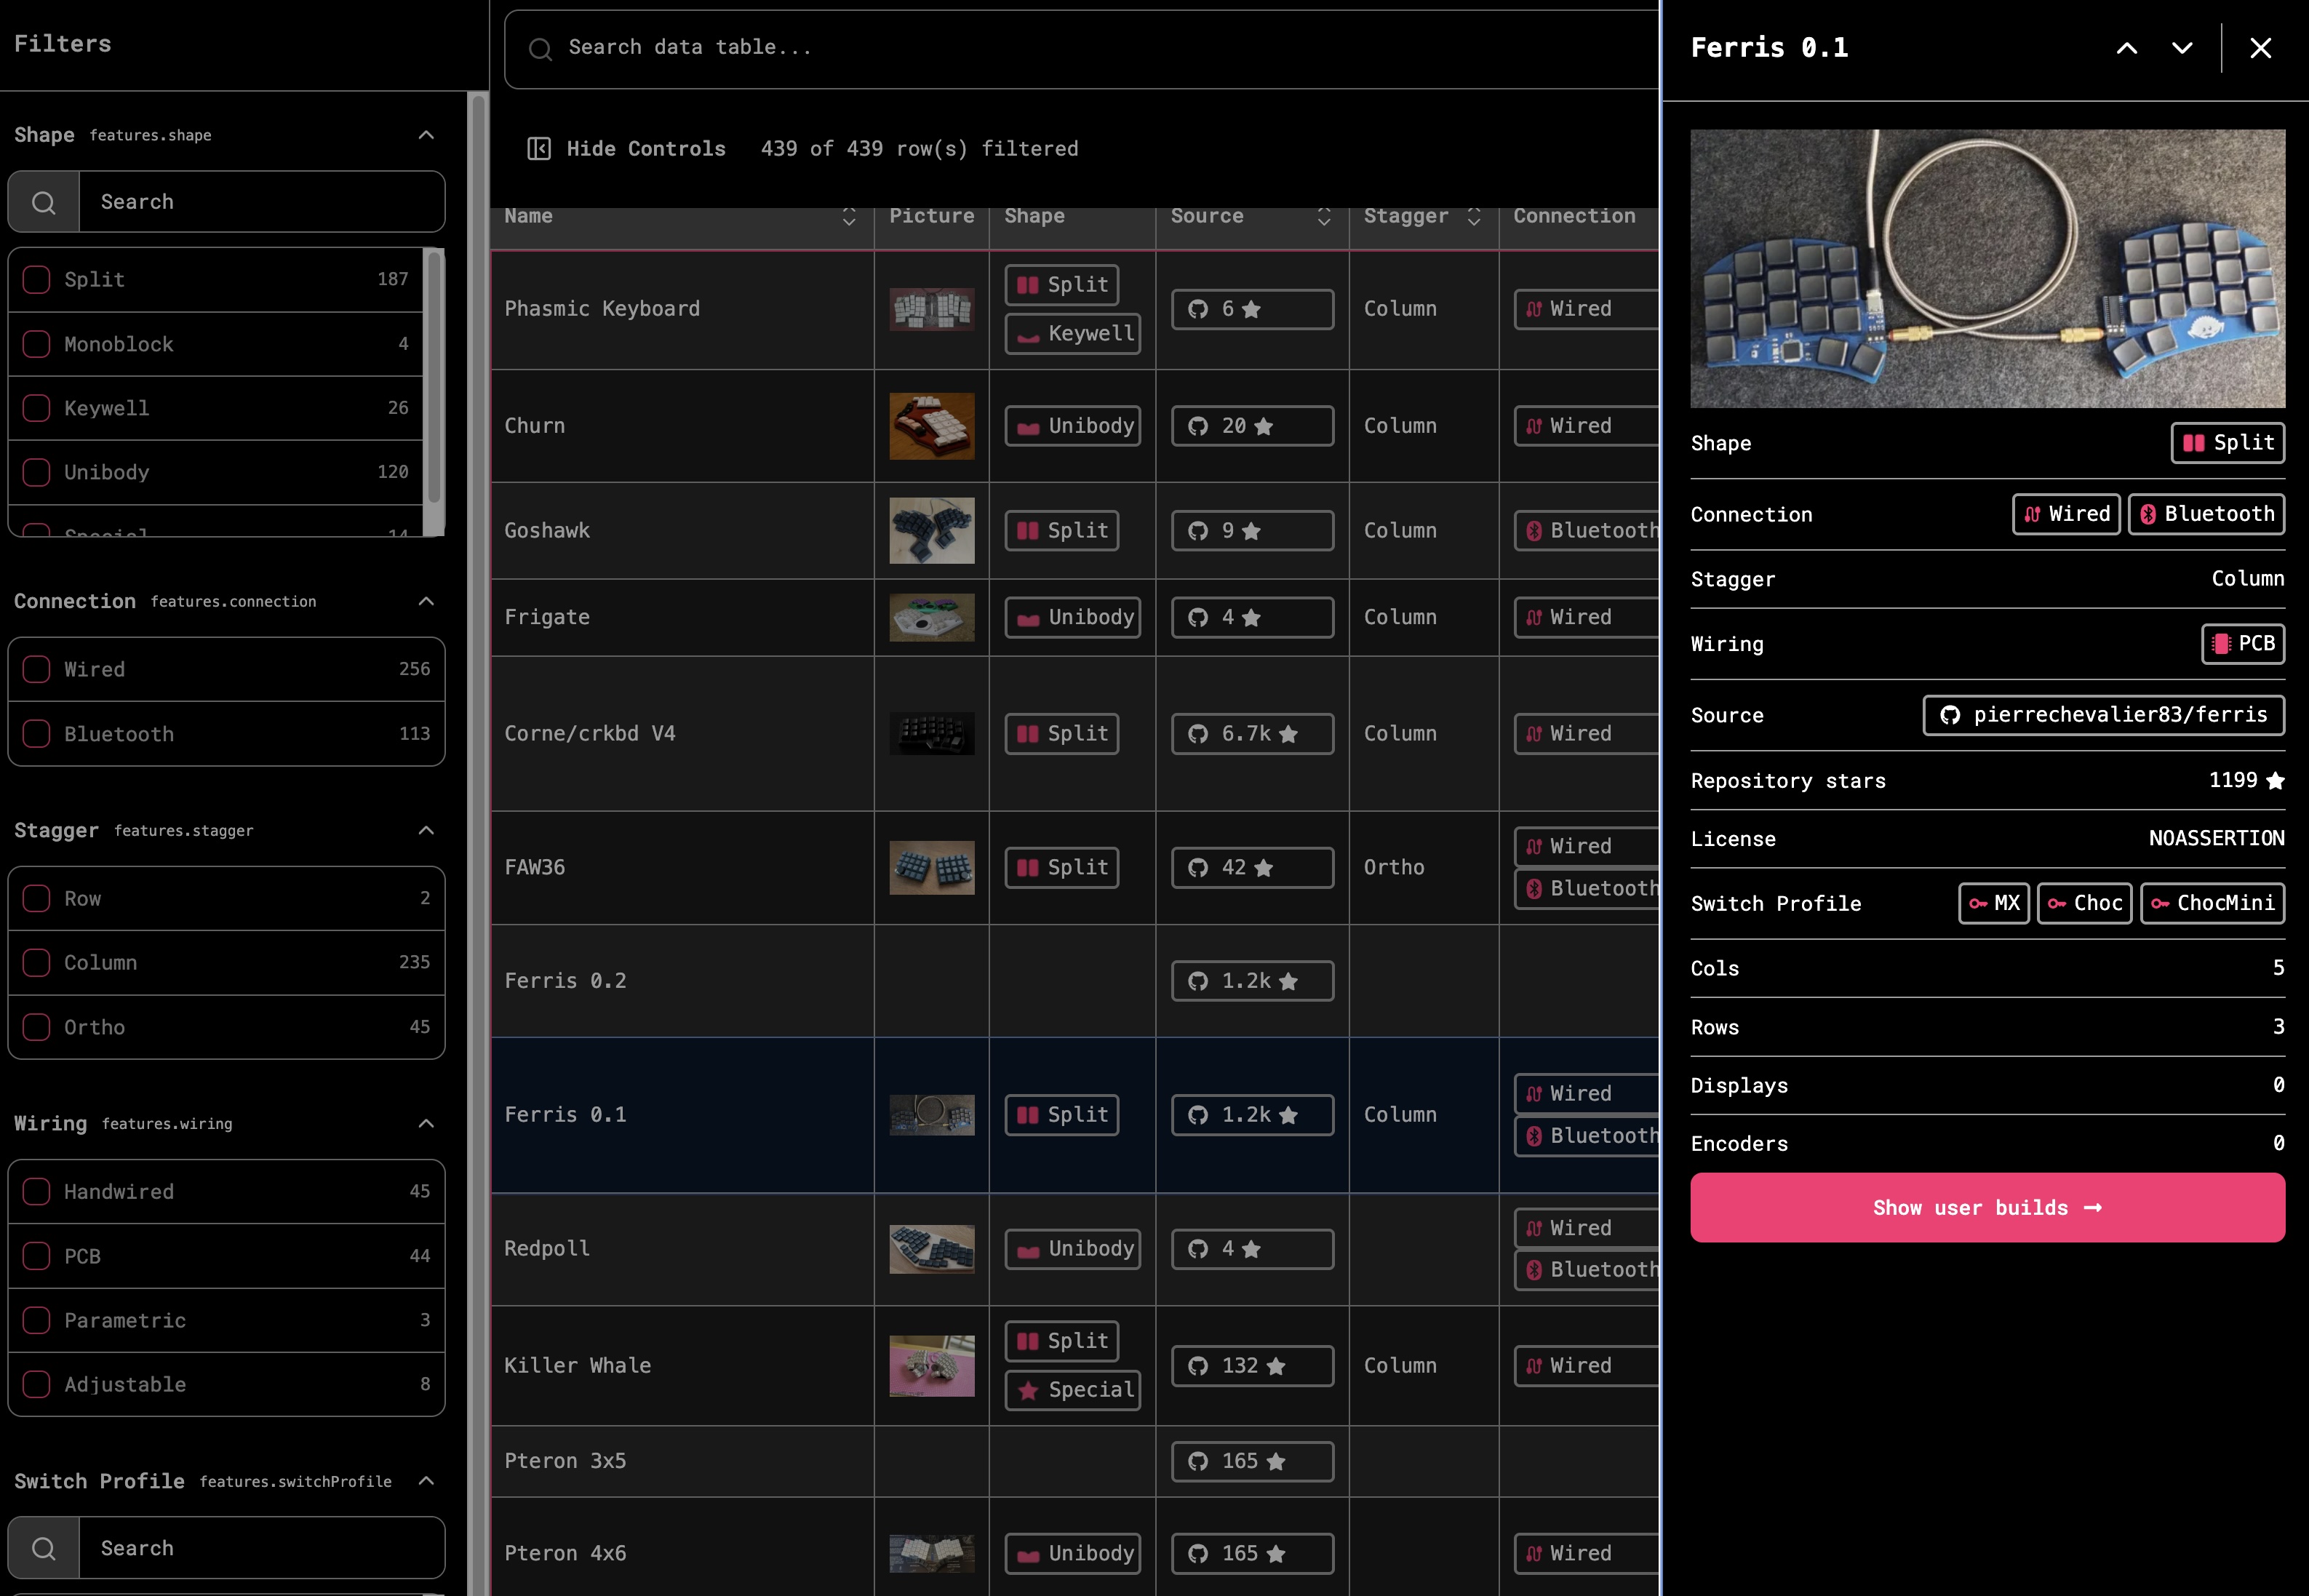
Task: Enable the Split shape filter checkbox
Action: point(37,280)
